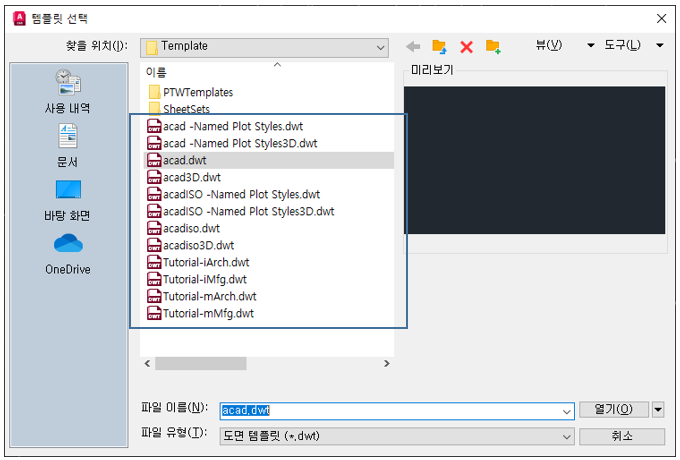Click the 열기(O) open button
680x460 pixels.
coord(614,409)
